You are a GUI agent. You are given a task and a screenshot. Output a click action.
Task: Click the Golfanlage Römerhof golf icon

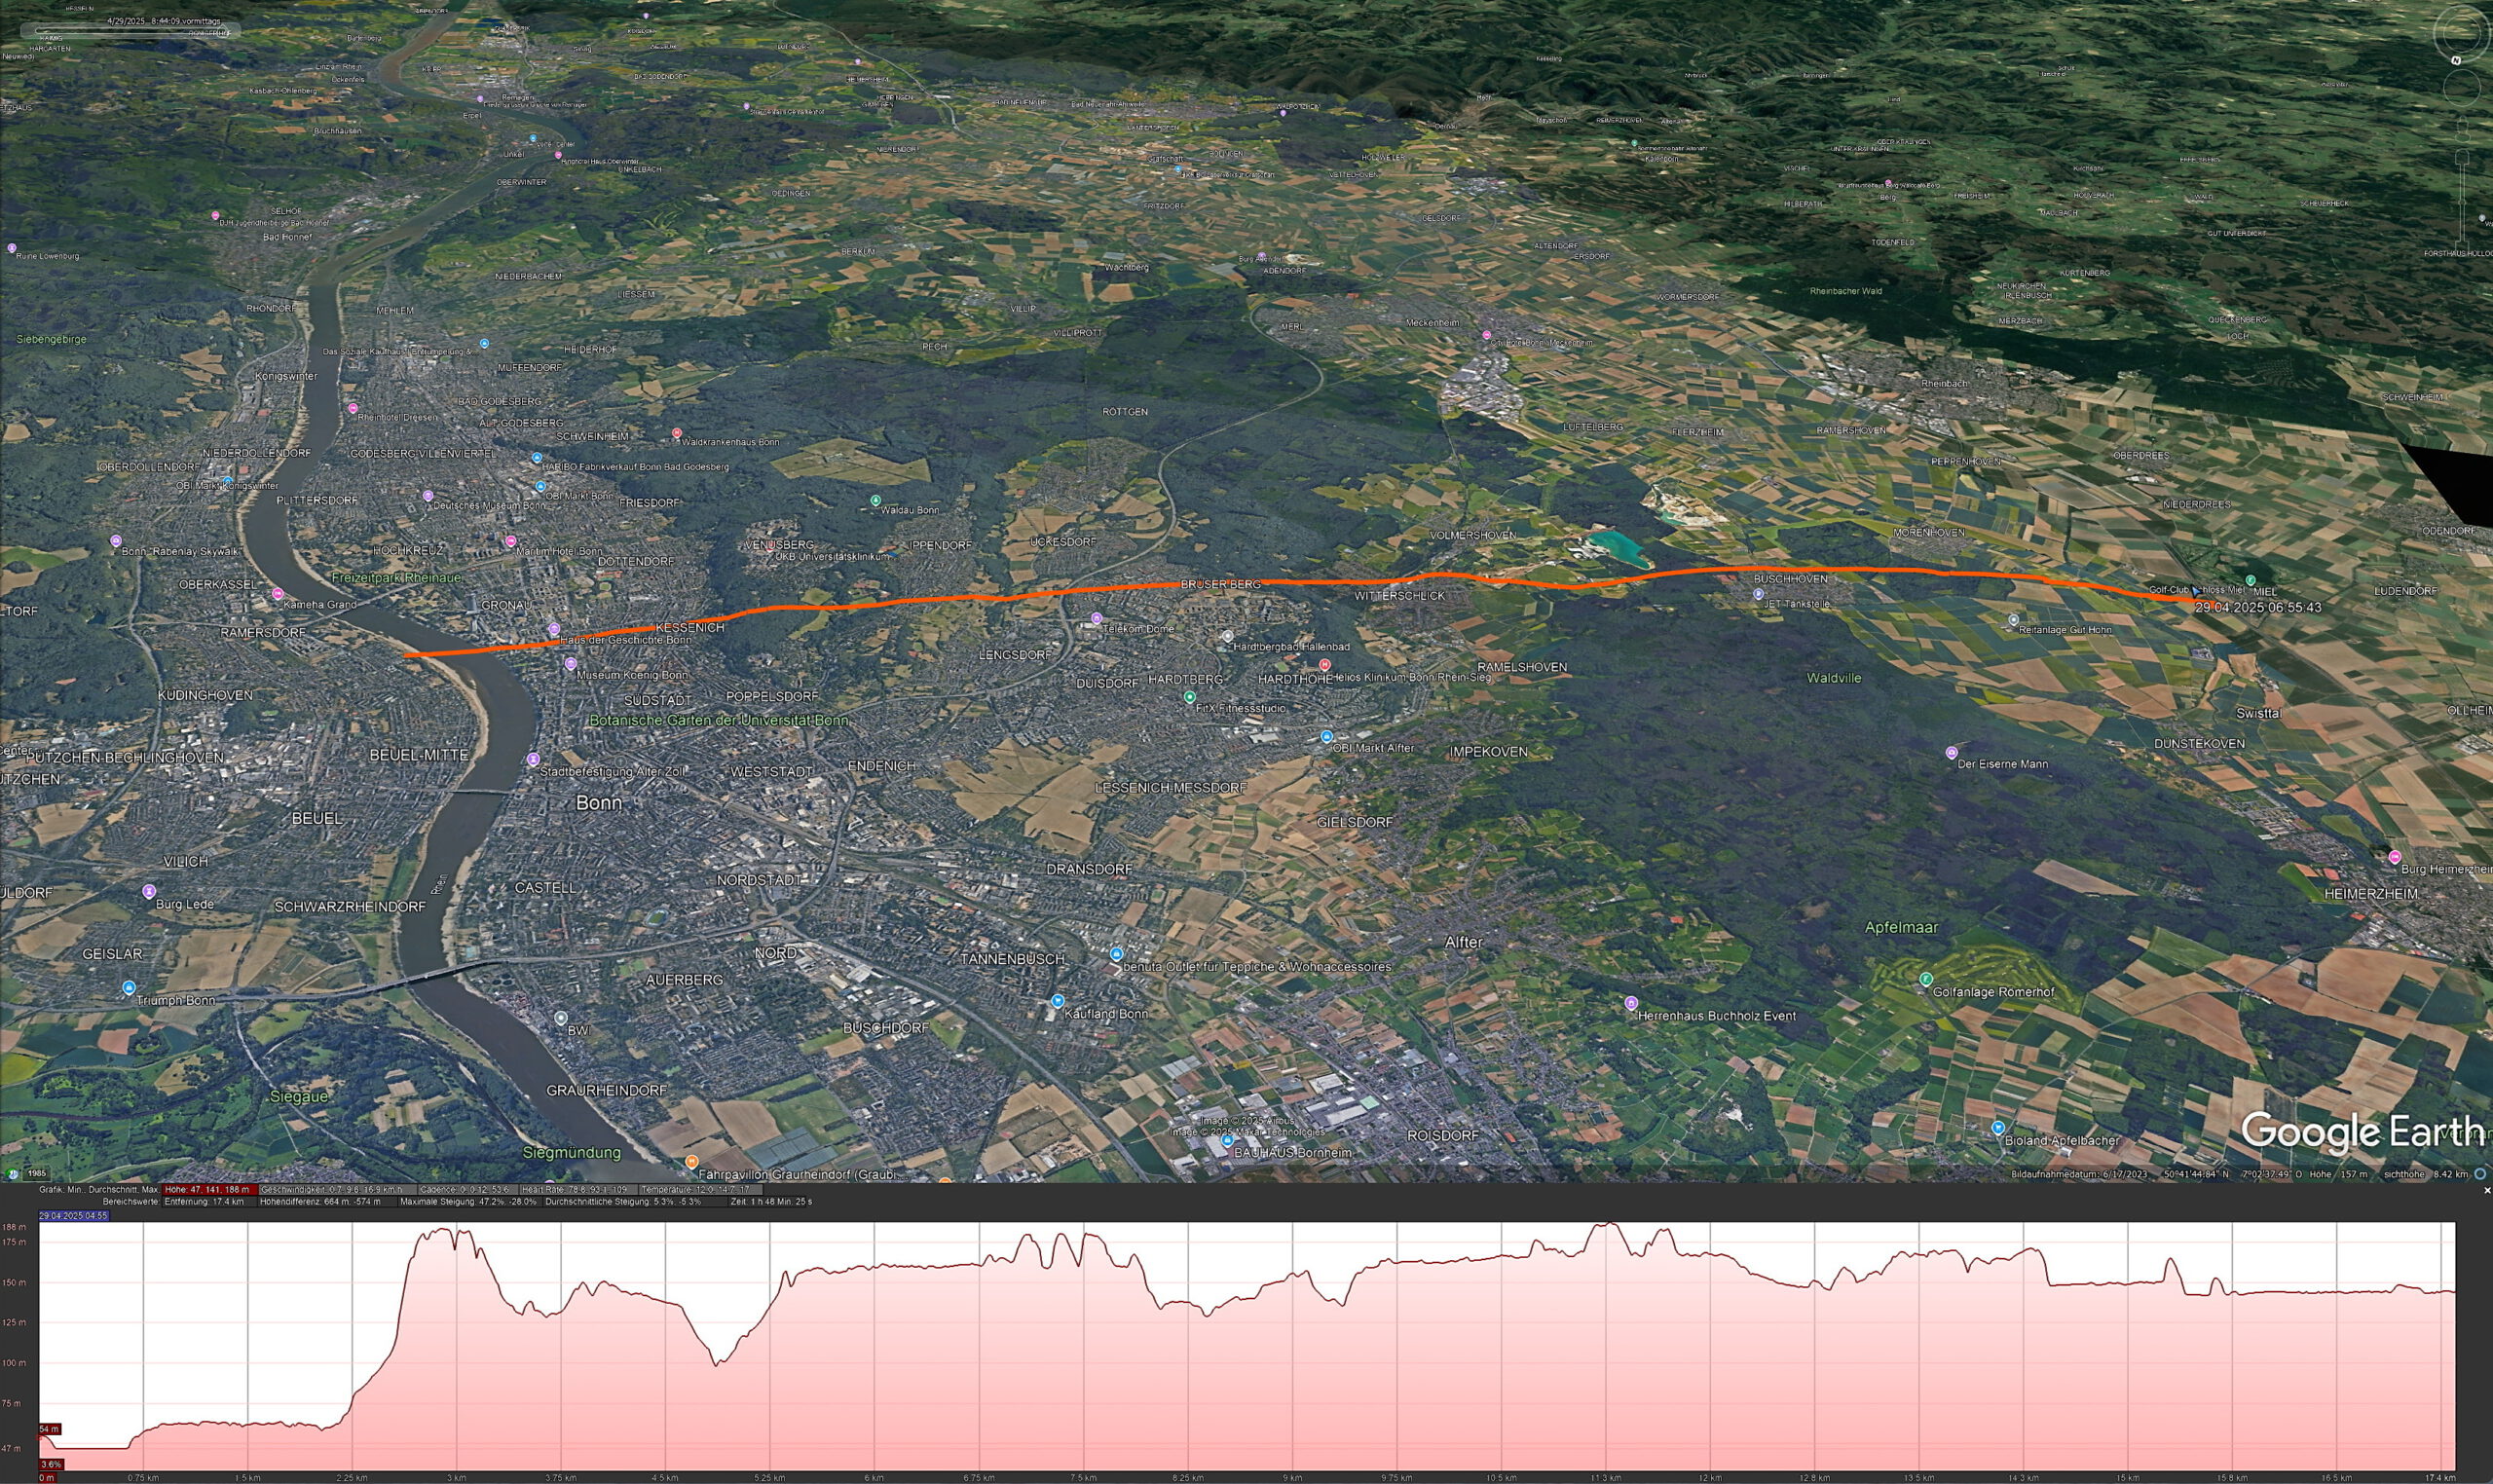click(1926, 978)
